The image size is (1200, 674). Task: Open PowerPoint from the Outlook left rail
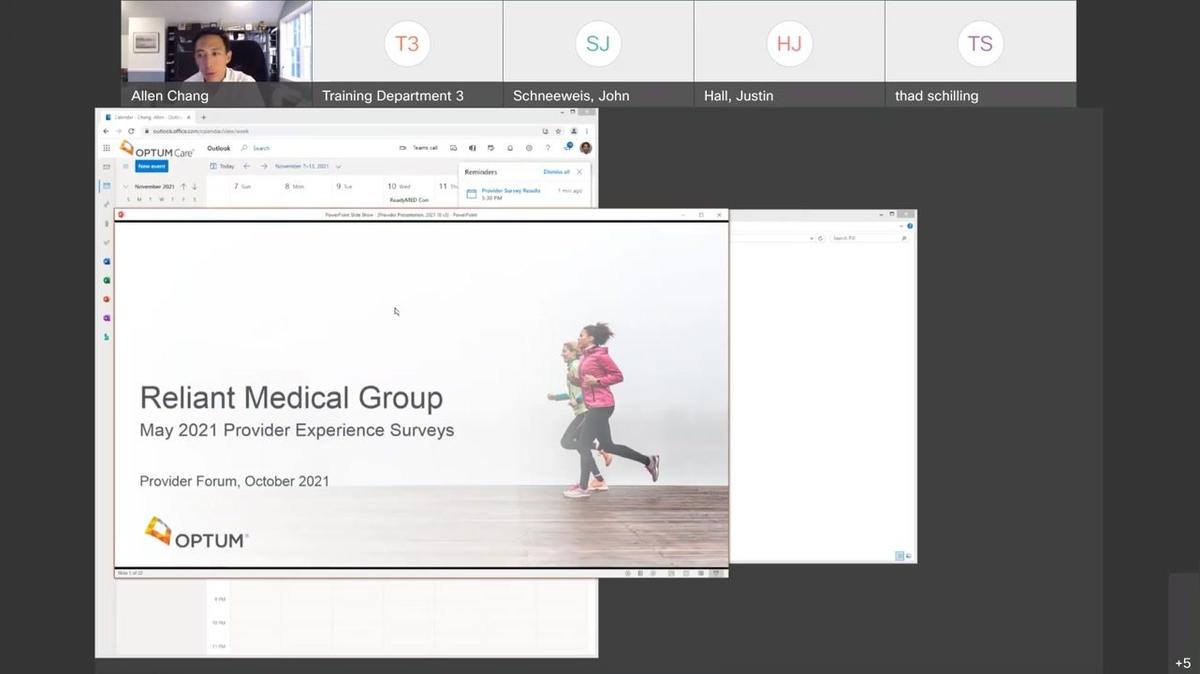[x=107, y=299]
